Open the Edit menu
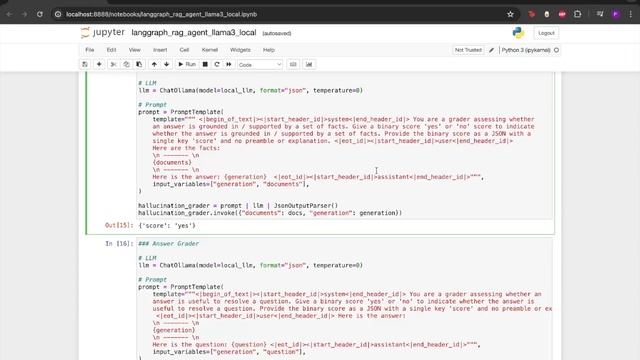Viewport: 640px width, 360px height. 111,50
